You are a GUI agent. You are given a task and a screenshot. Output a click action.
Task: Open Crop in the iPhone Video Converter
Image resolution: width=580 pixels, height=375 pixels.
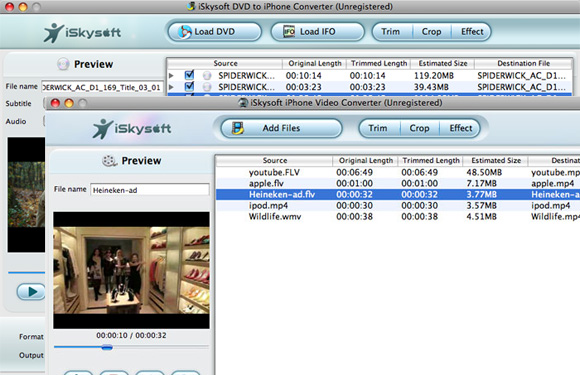[x=419, y=128]
